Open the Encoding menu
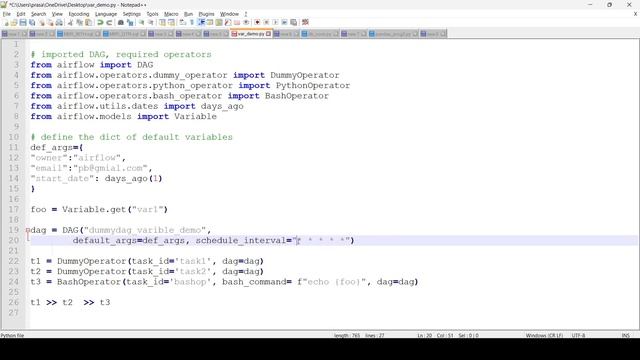The height and width of the screenshot is (360, 640). (x=78, y=14)
